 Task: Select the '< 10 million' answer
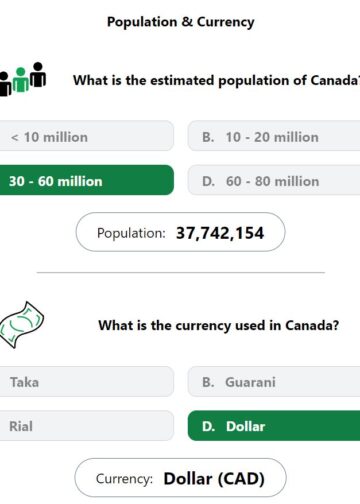coord(87,136)
